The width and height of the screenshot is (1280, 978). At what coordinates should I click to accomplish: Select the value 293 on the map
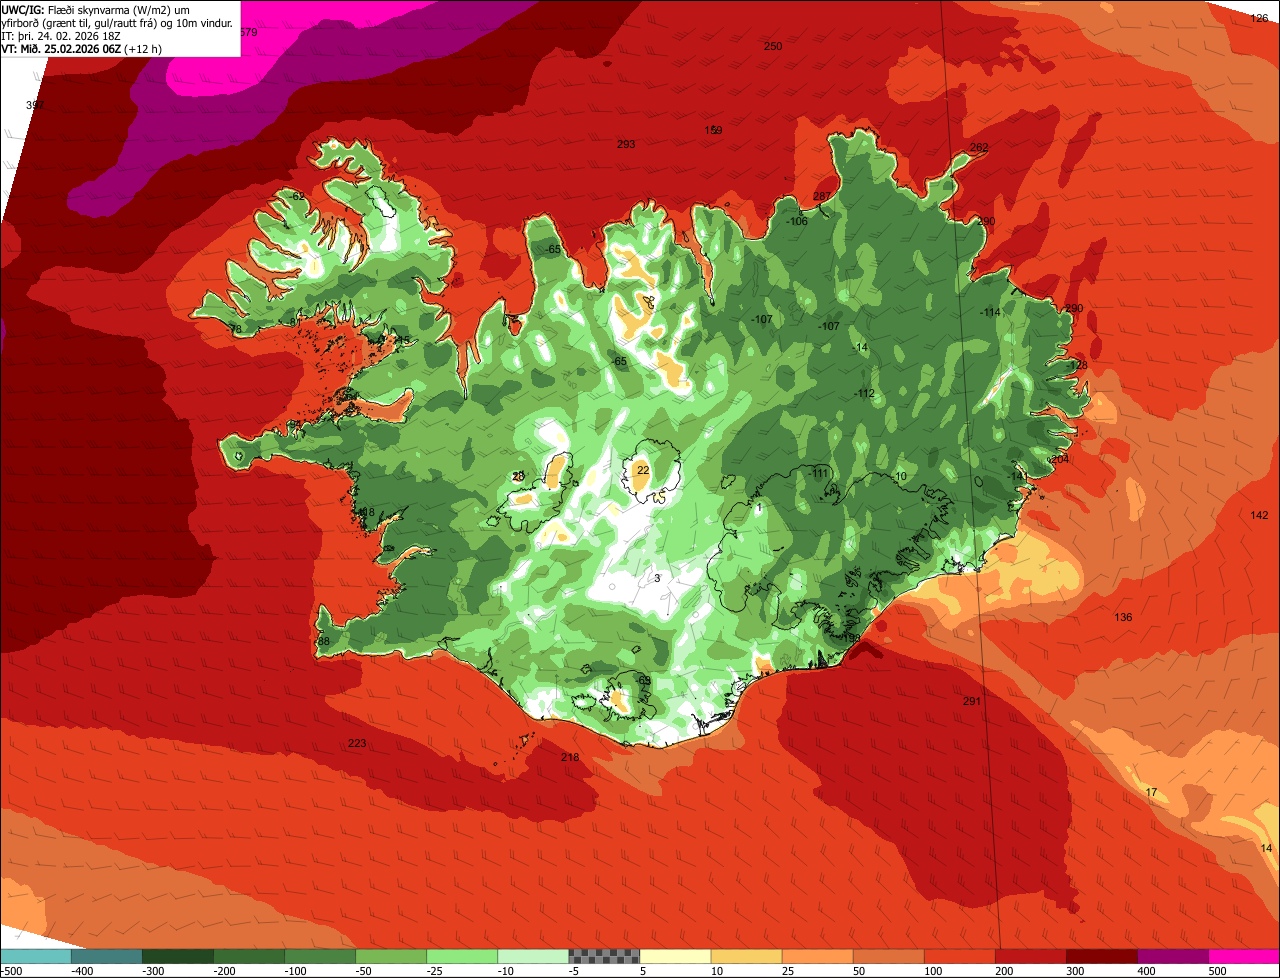(626, 144)
